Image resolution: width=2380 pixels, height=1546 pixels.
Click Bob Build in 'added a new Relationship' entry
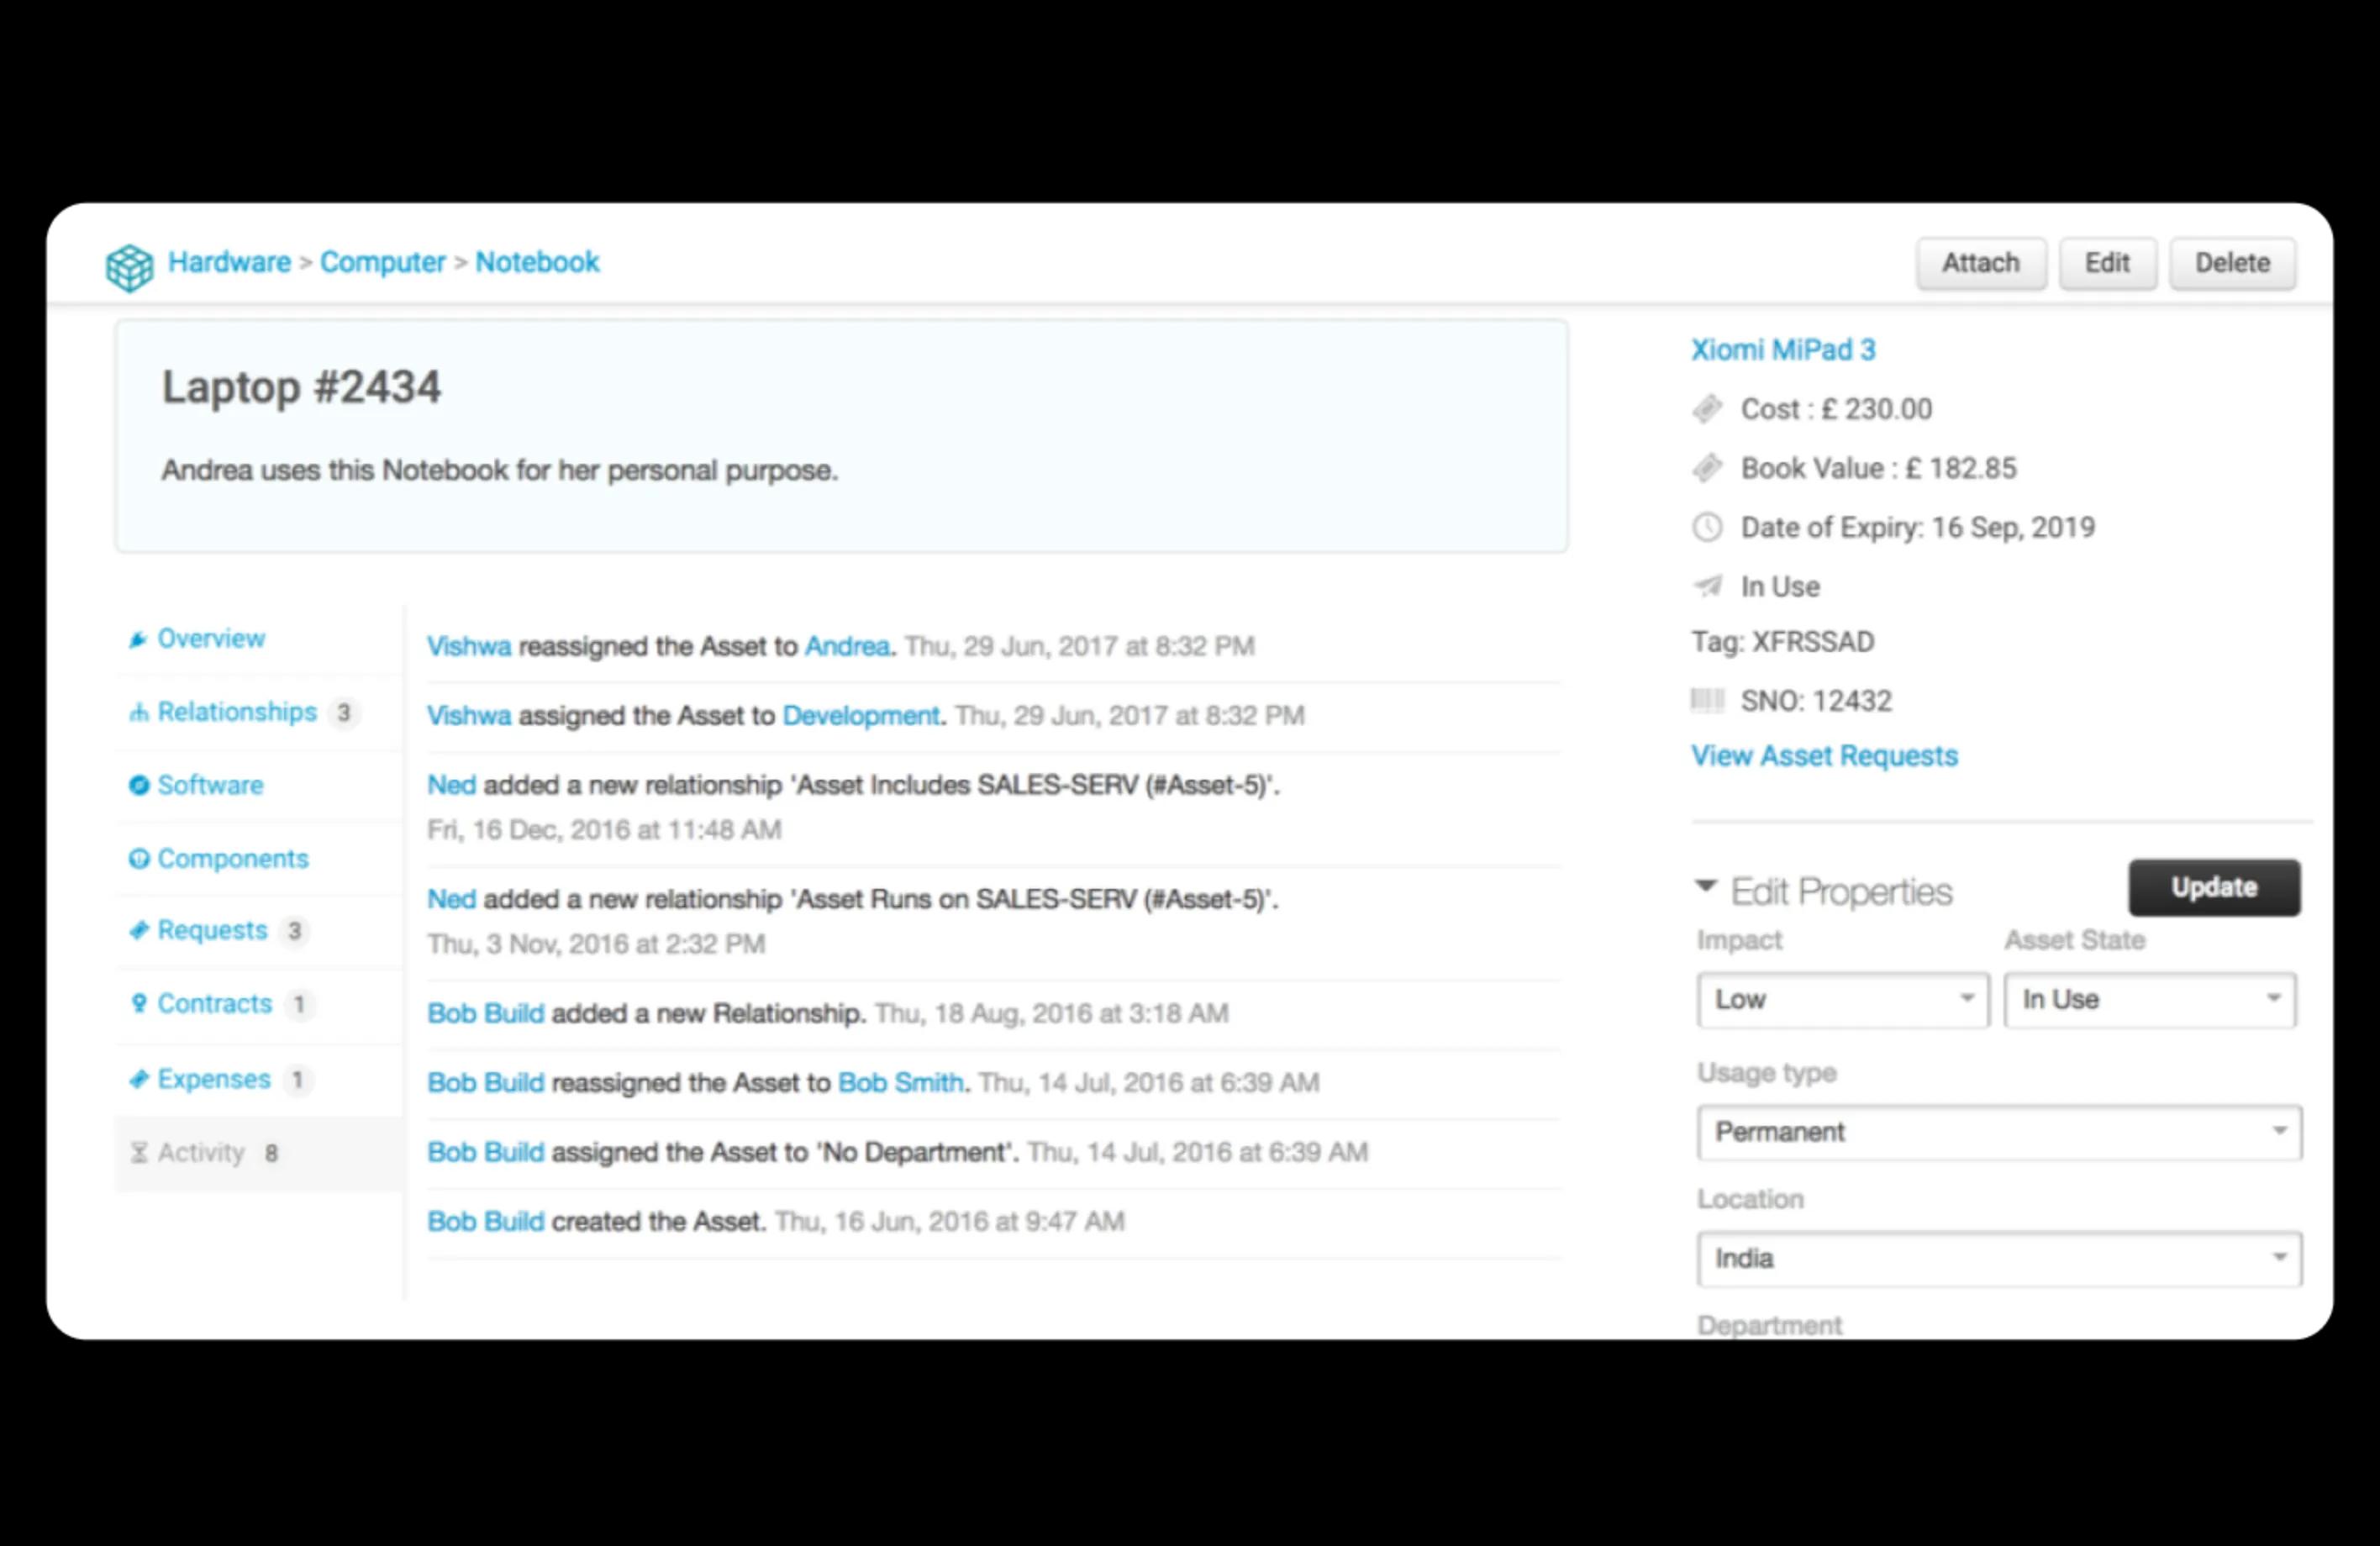click(486, 1013)
